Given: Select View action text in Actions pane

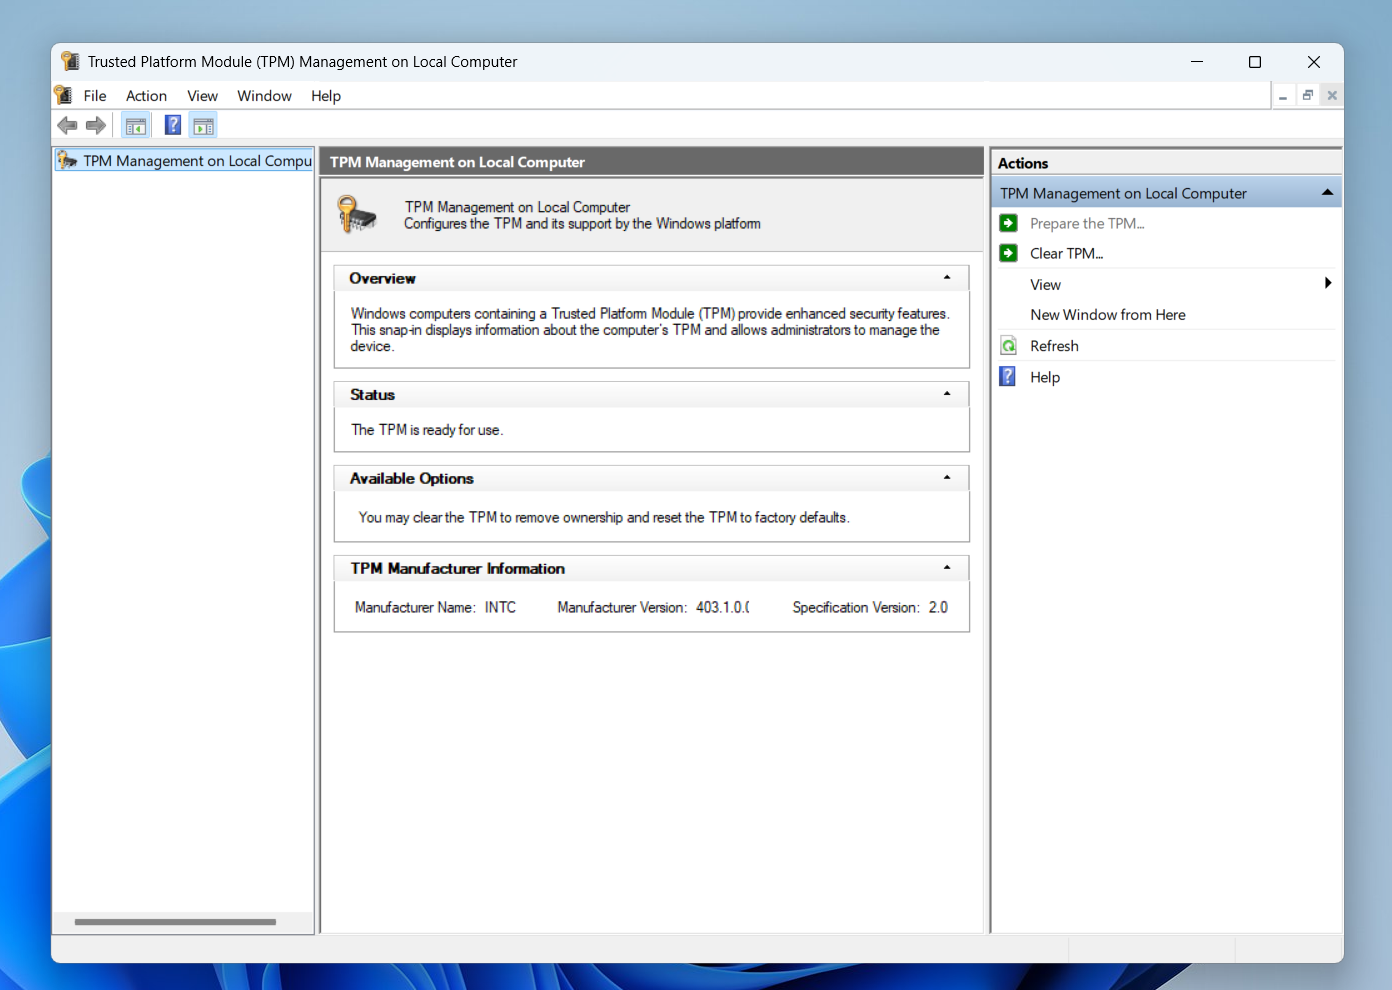Looking at the screenshot, I should pos(1045,284).
